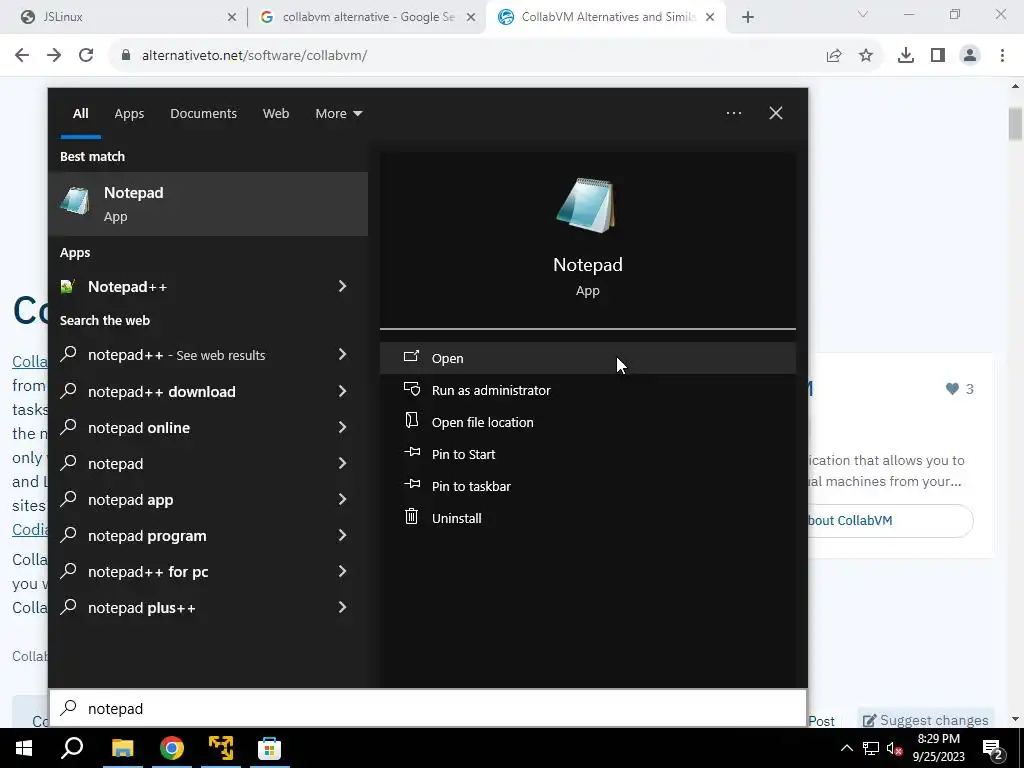Screen dimensions: 1024x768
Task: Open the notification center icon
Action: click(993, 748)
